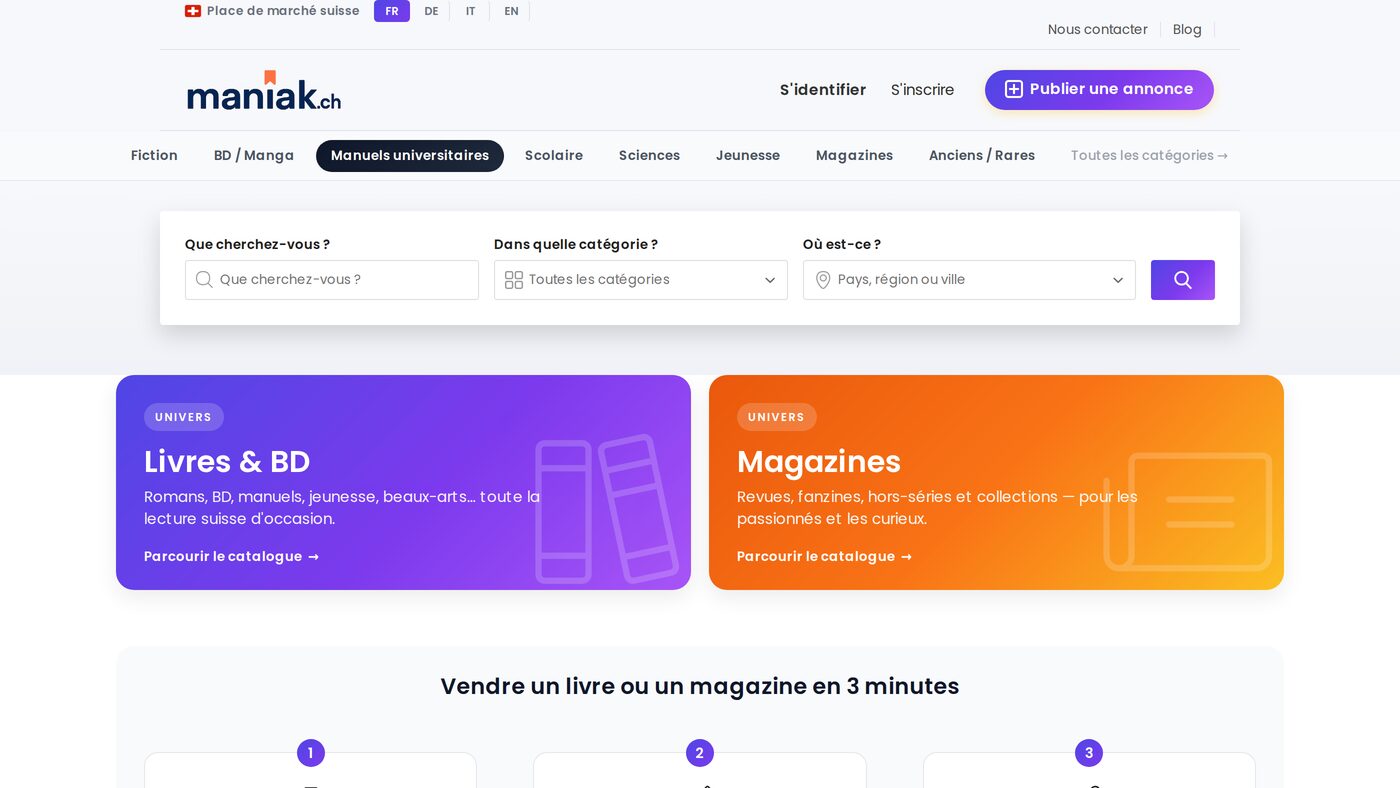Image resolution: width=1400 pixels, height=788 pixels.
Task: Click Publier une annonce button
Action: click(1099, 90)
